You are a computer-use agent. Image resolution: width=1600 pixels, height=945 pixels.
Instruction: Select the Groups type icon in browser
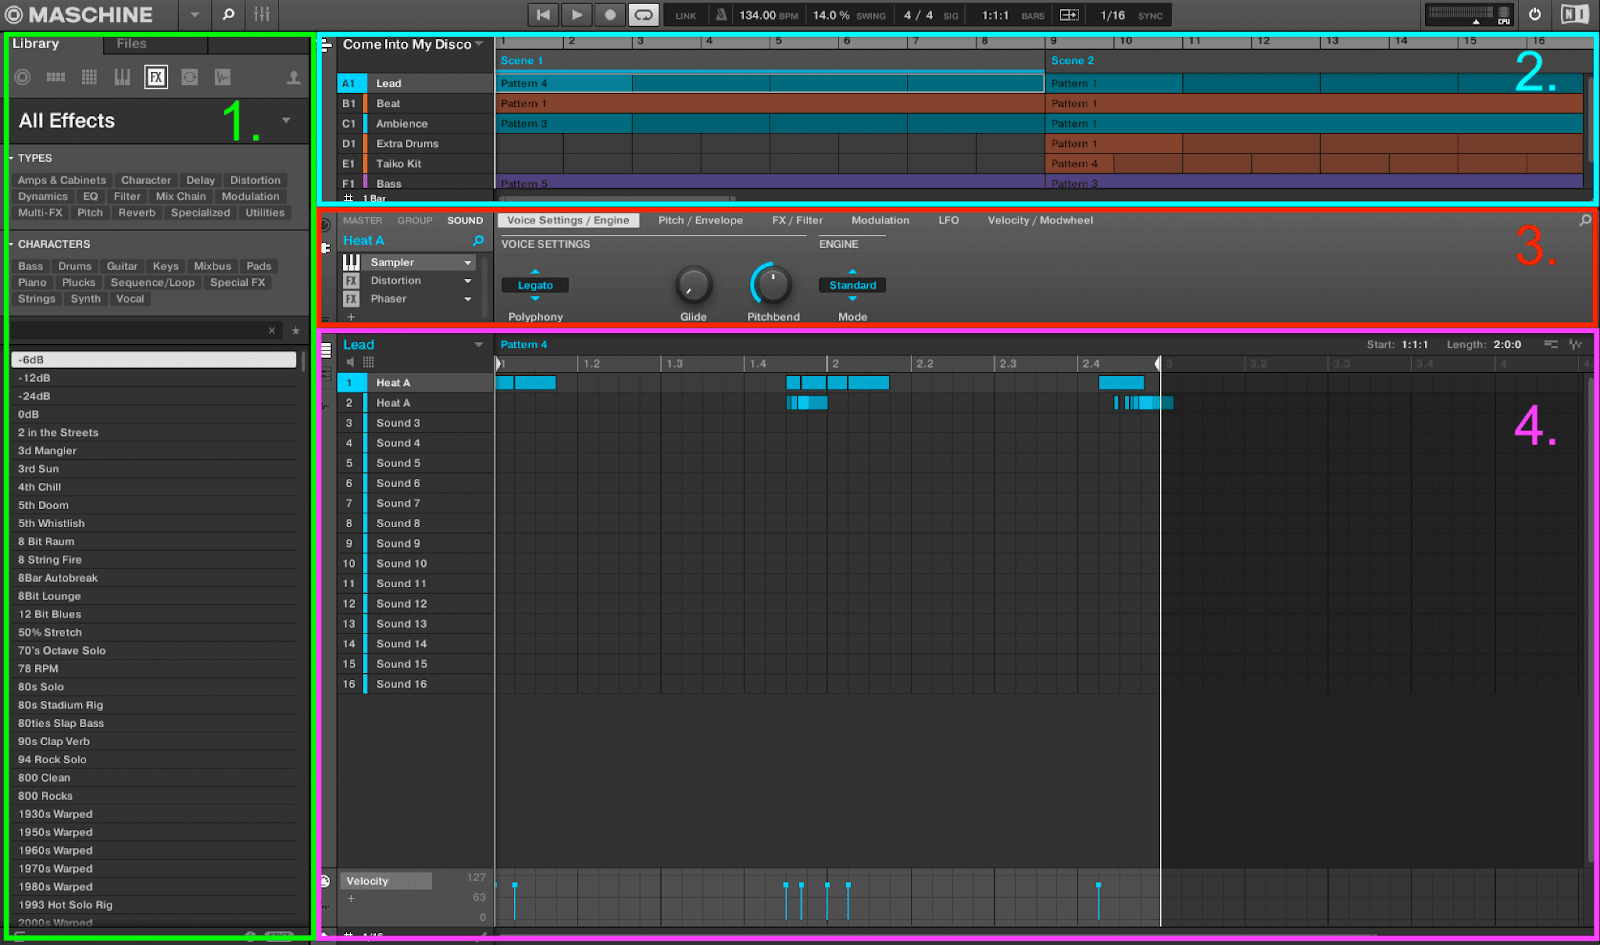click(56, 77)
